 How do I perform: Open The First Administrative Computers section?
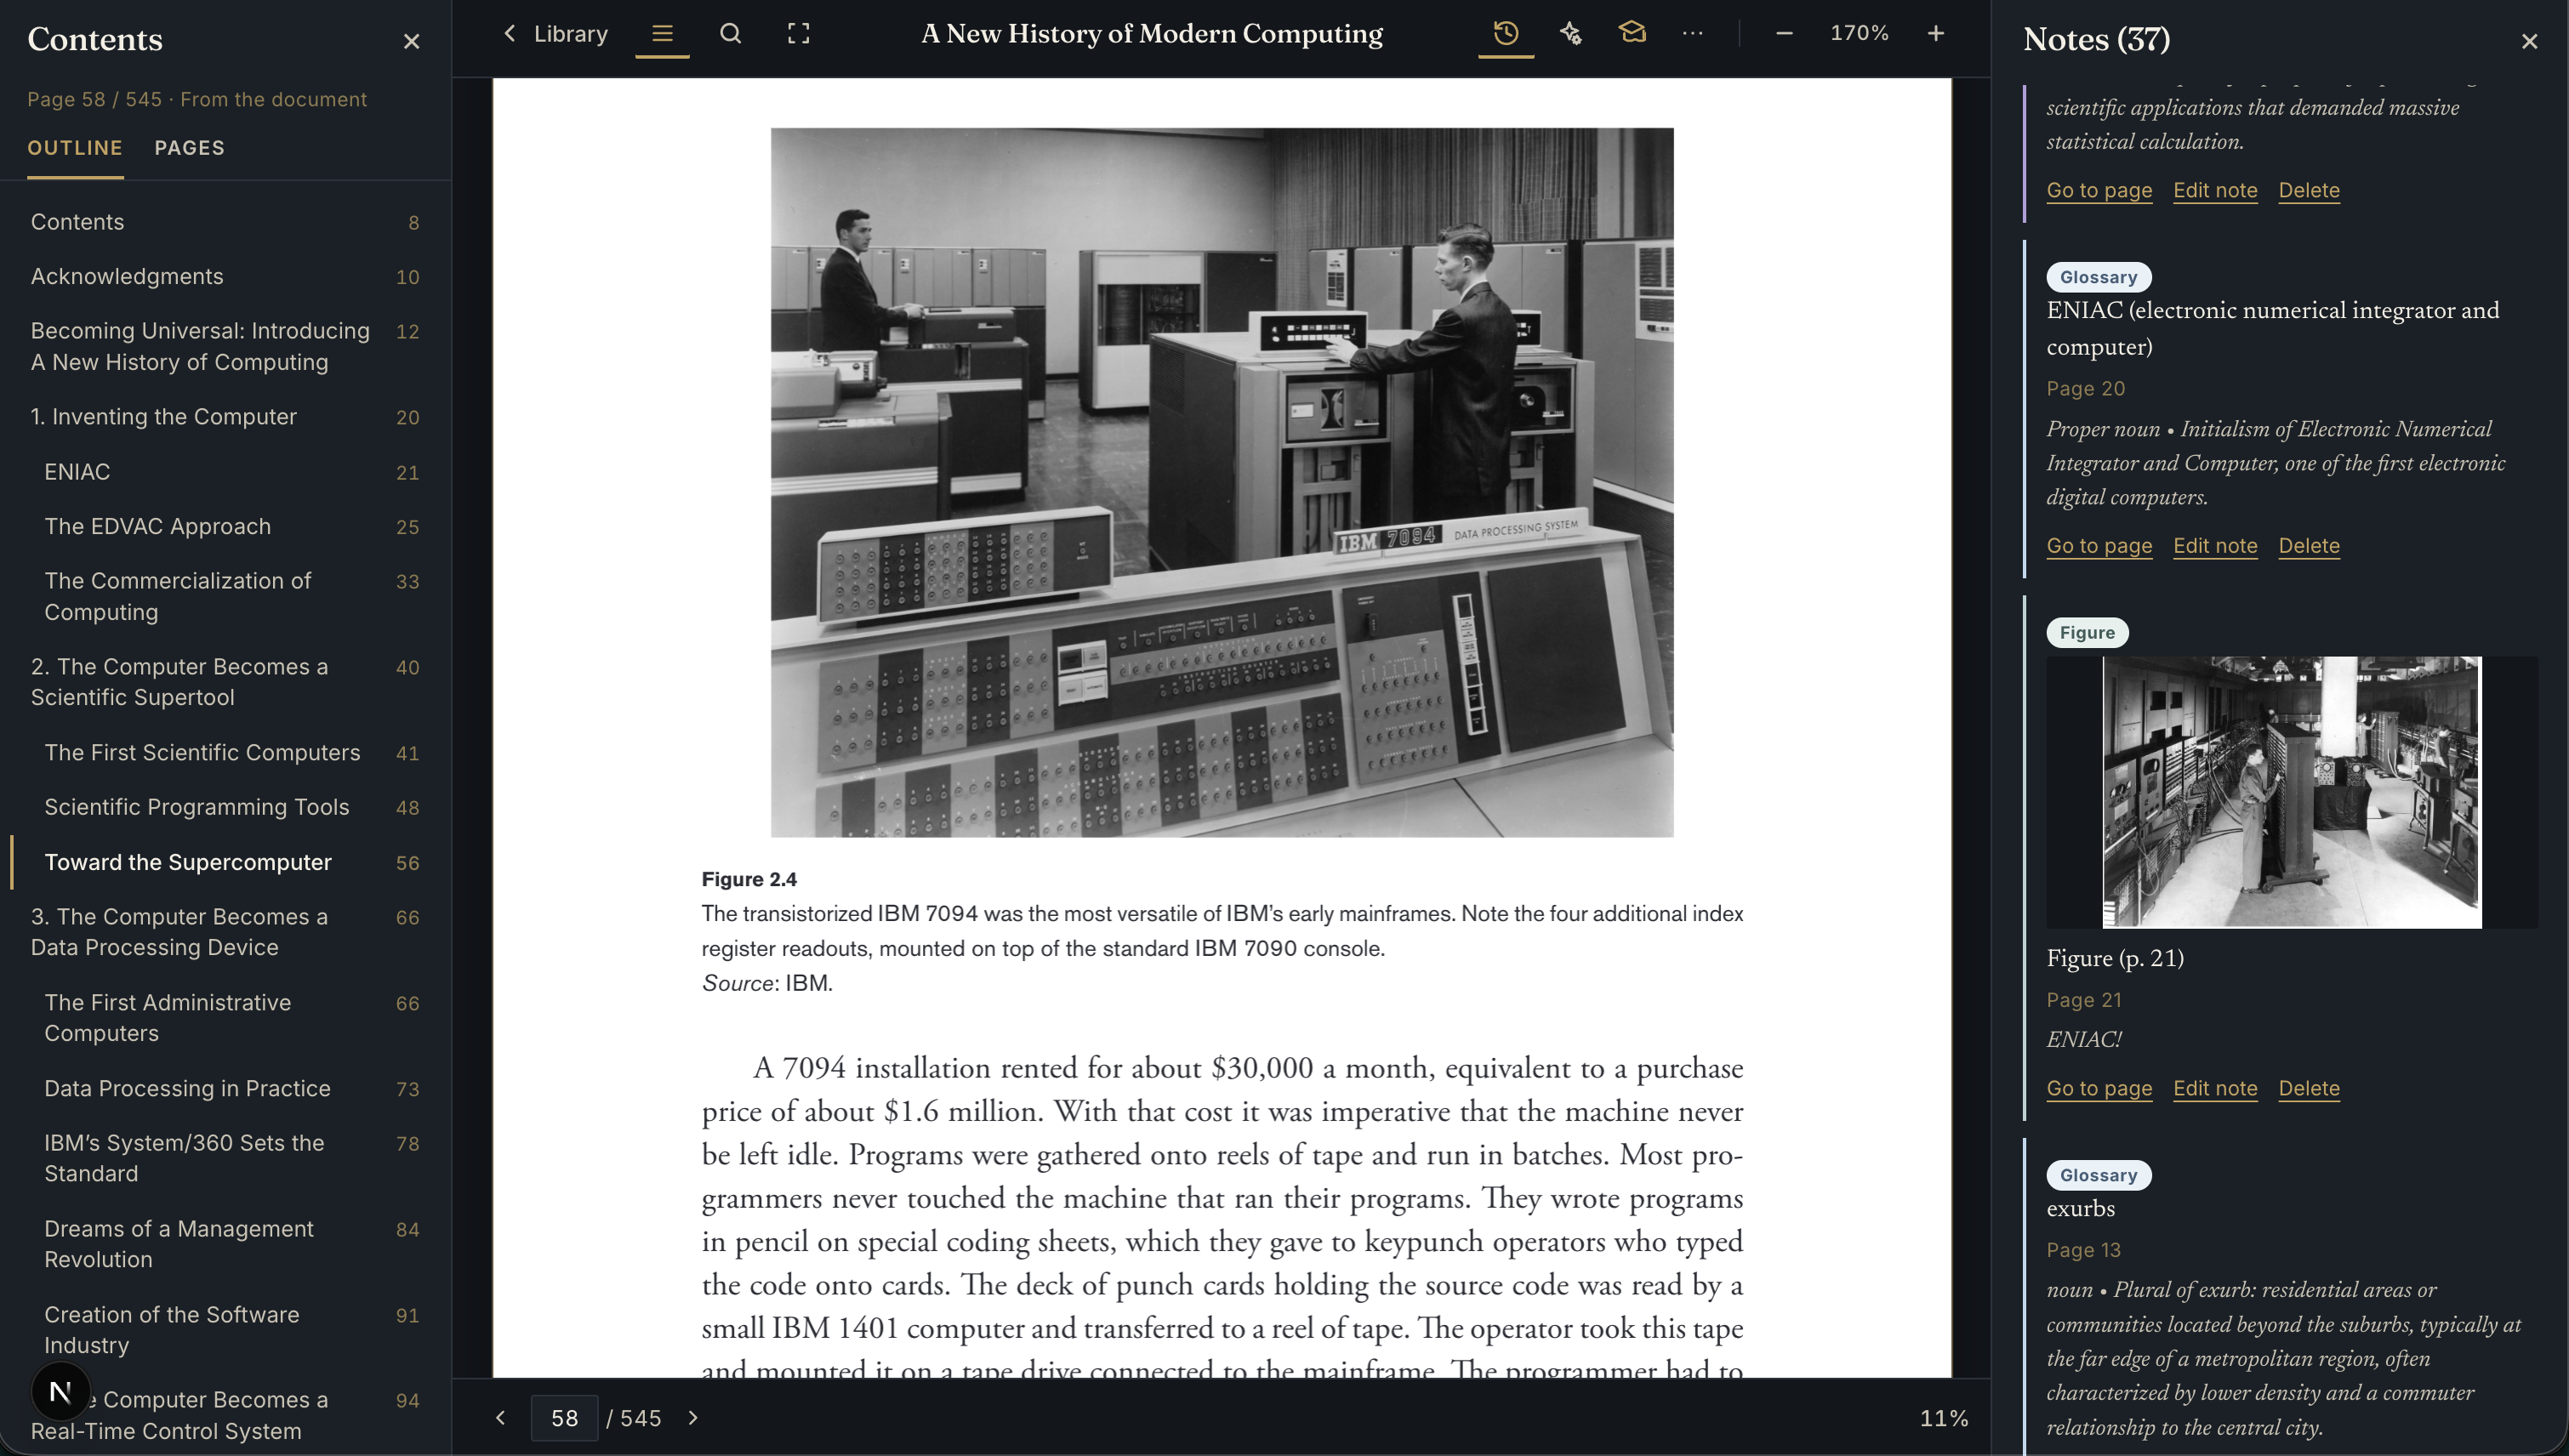point(225,1018)
